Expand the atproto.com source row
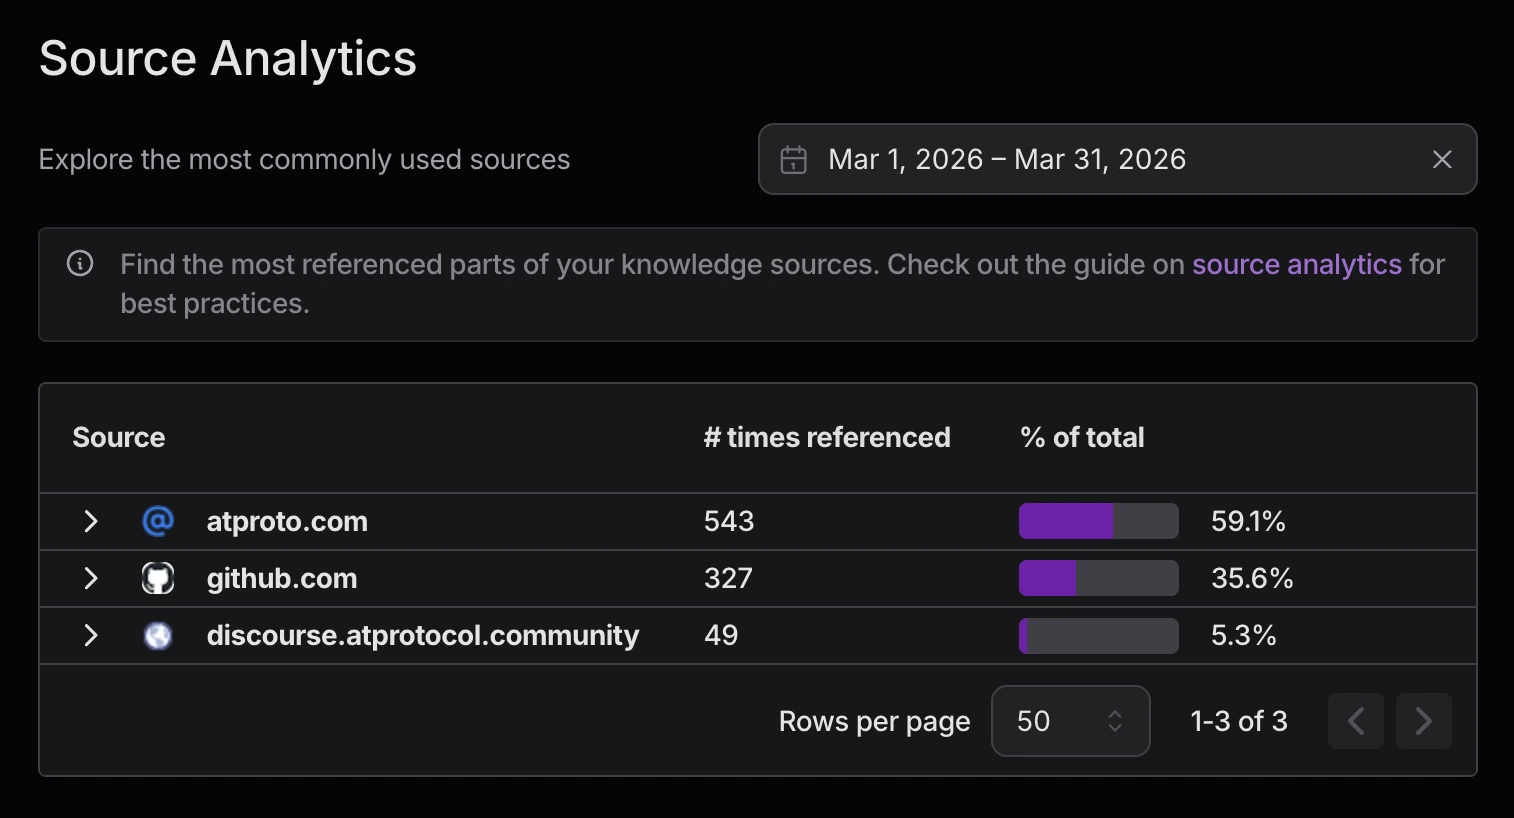 coord(91,521)
